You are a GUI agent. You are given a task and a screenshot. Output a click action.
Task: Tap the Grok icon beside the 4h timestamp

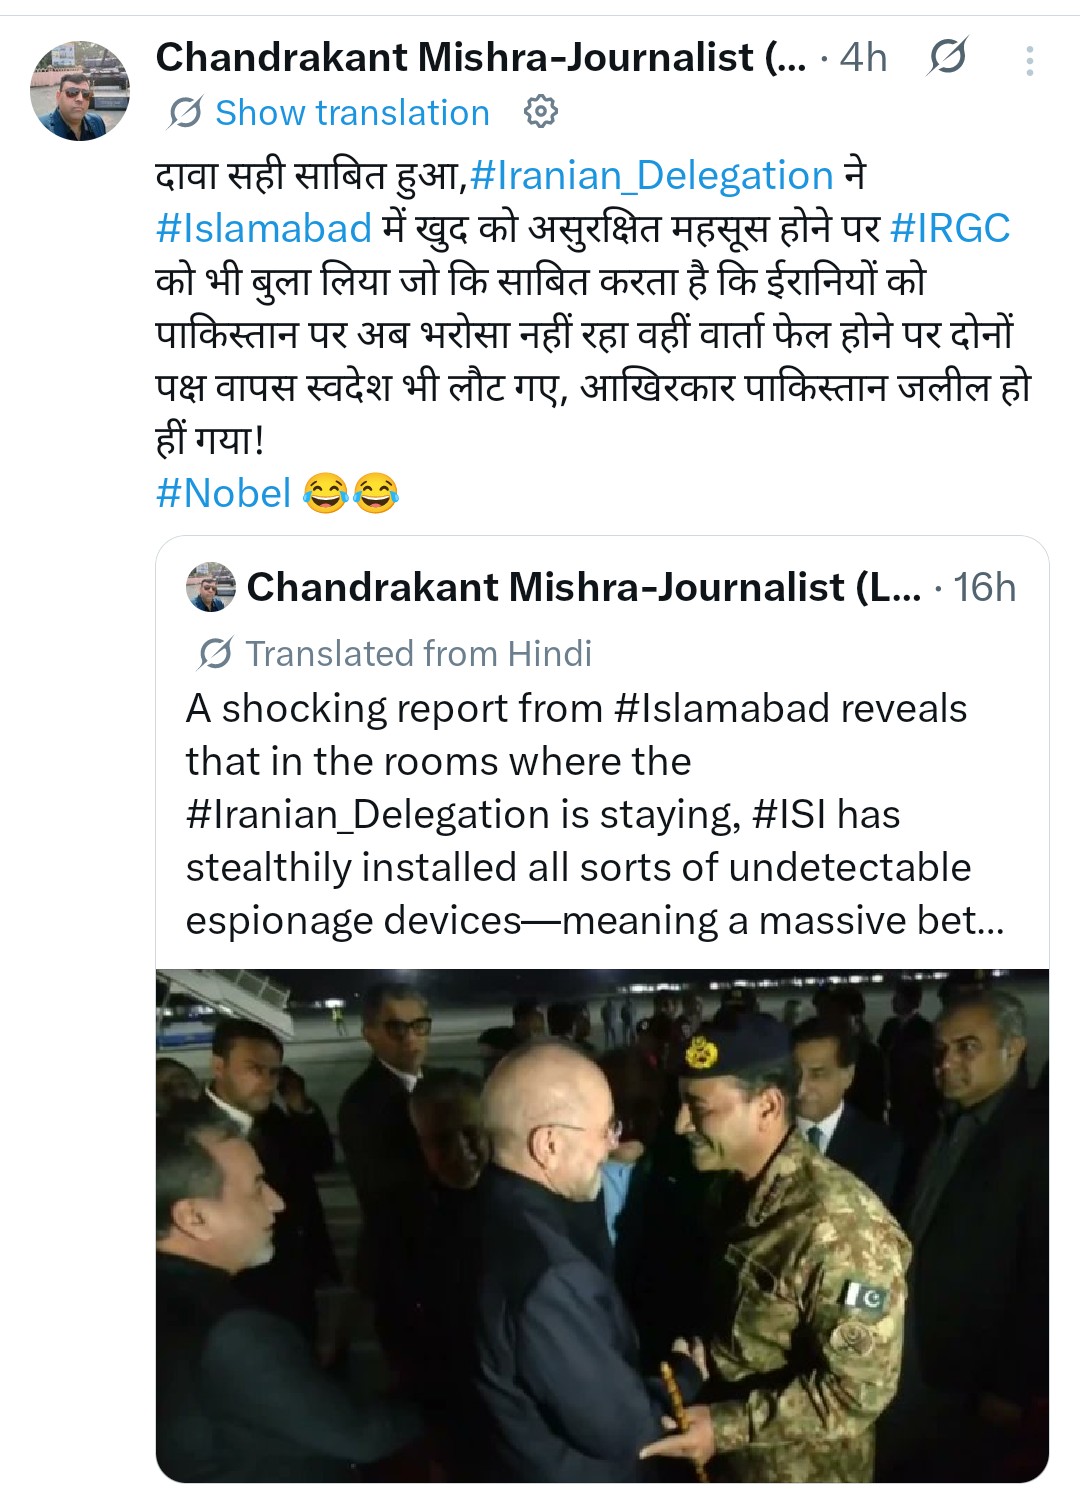click(946, 57)
